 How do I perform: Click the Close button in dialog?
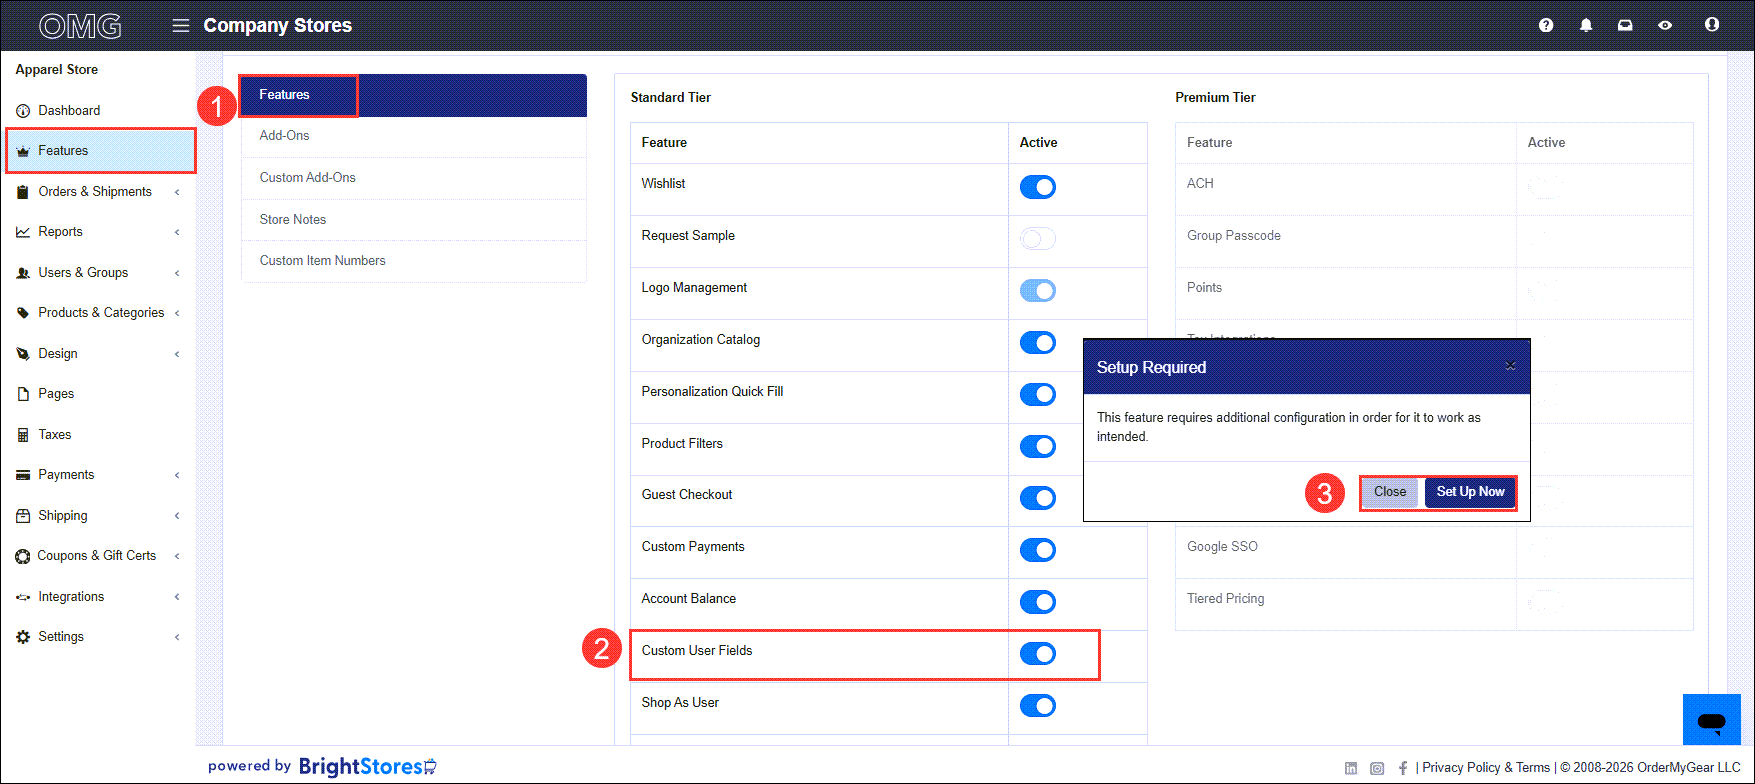[1390, 492]
